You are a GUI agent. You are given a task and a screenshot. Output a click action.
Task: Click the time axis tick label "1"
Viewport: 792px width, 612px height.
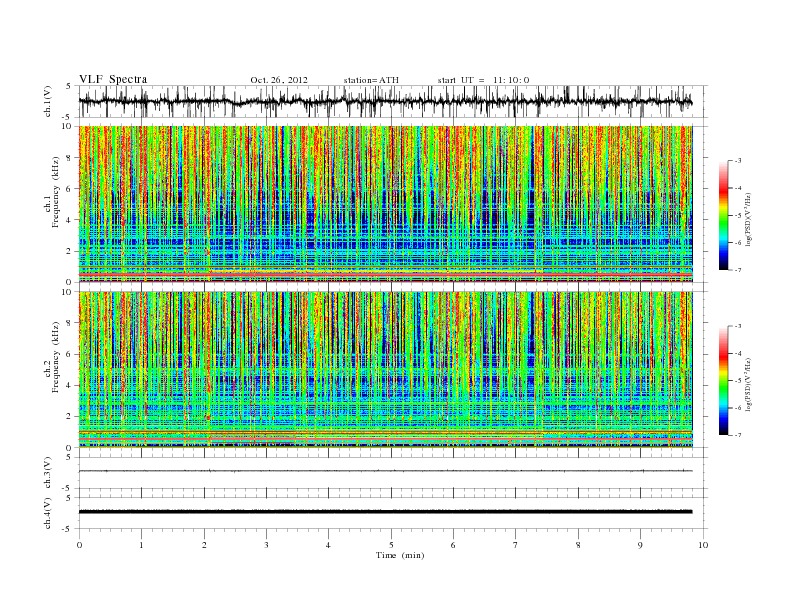click(x=141, y=545)
